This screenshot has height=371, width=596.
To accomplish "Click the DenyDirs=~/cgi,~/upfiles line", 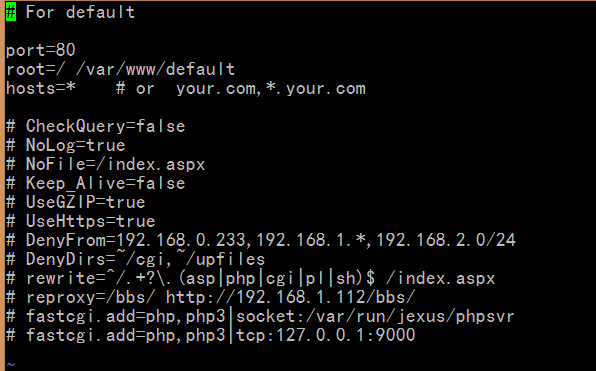I will (136, 259).
